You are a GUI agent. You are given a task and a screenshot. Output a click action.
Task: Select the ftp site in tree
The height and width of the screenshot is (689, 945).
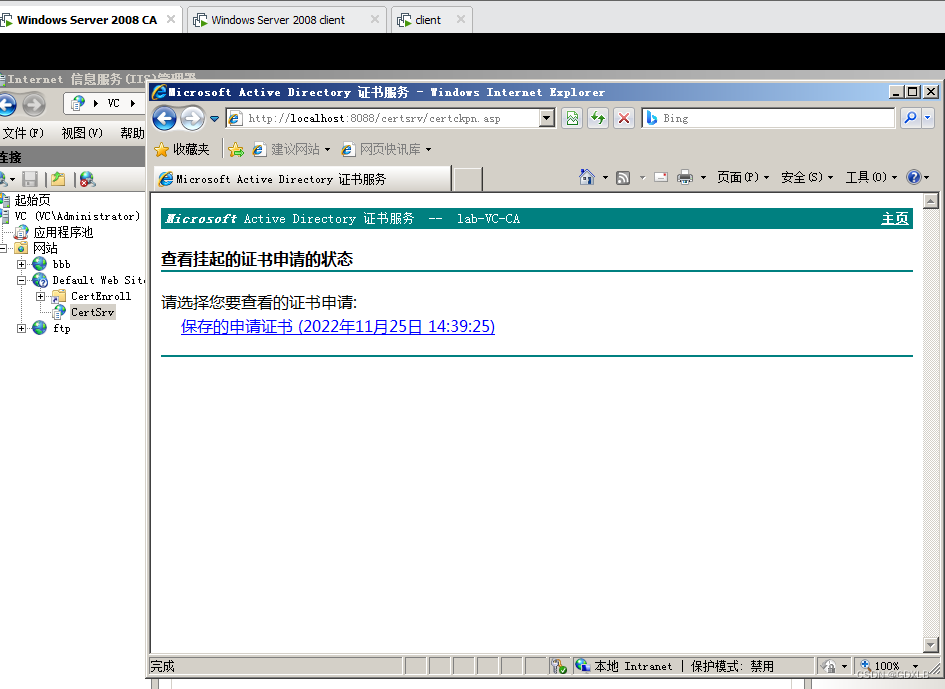click(x=61, y=329)
